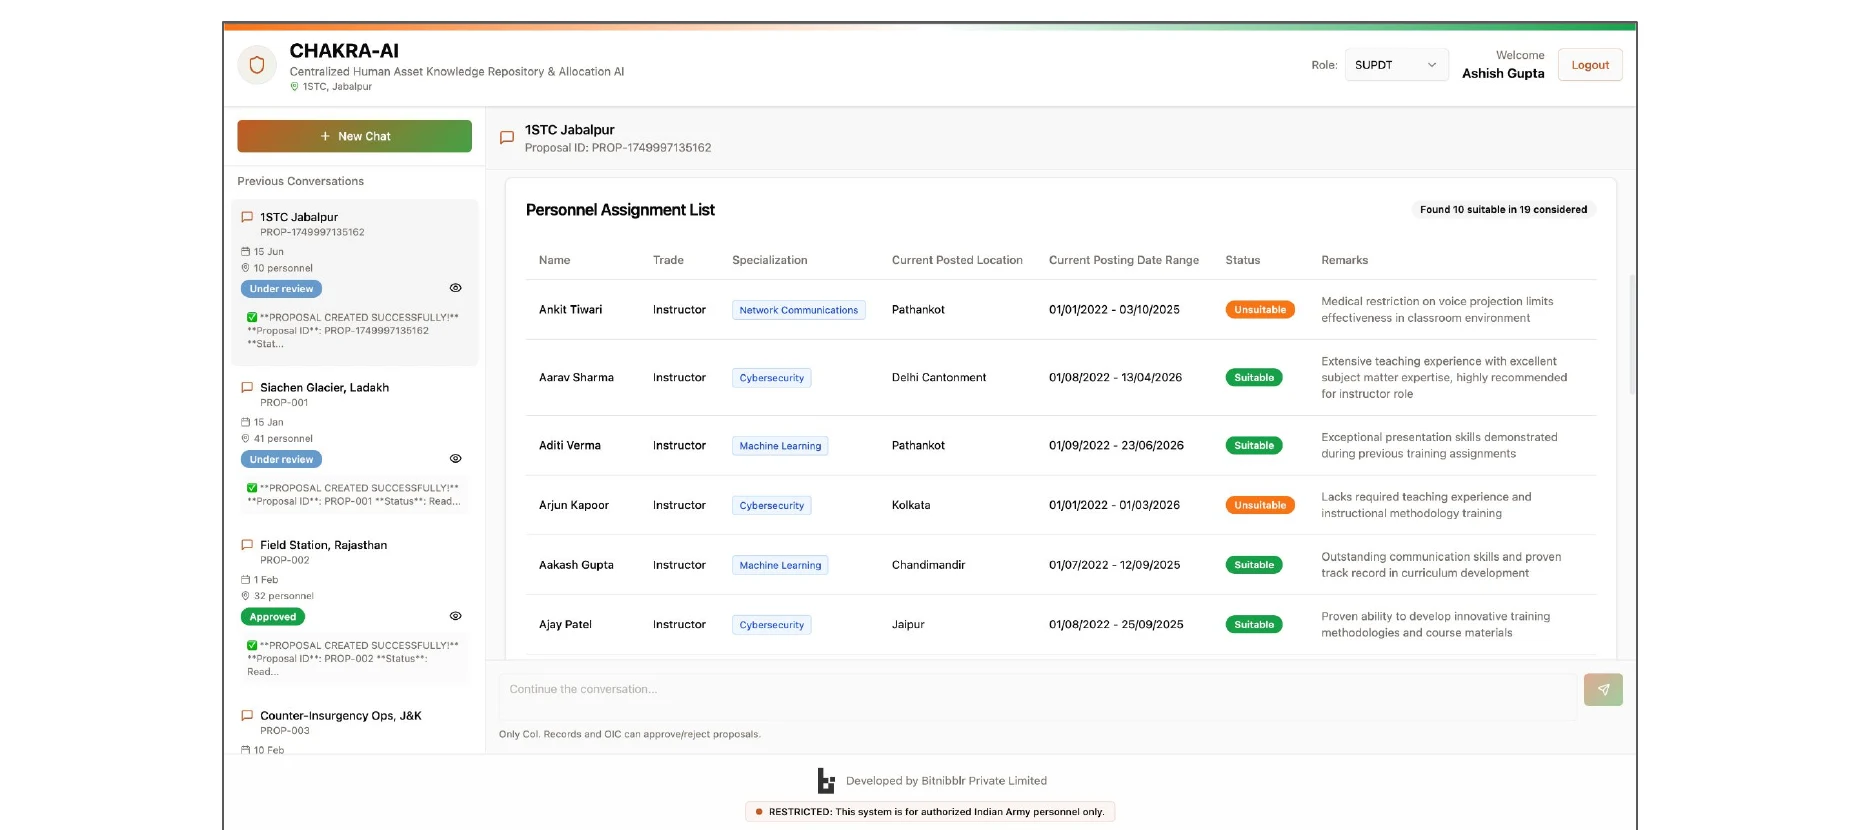Click the Bitnibblr company logo
Image resolution: width=1860 pixels, height=830 pixels.
click(x=826, y=781)
